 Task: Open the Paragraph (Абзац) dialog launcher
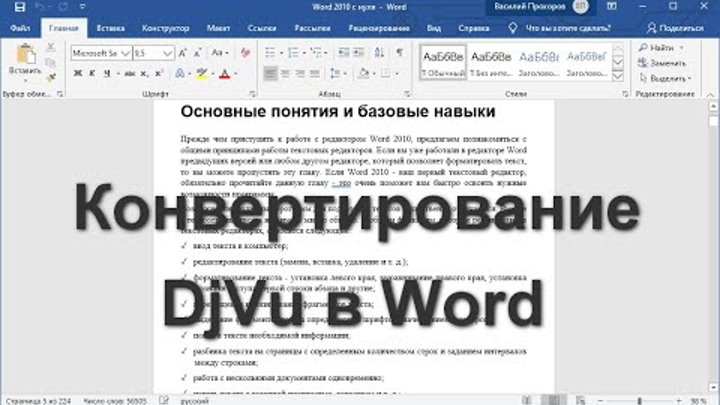(x=407, y=94)
